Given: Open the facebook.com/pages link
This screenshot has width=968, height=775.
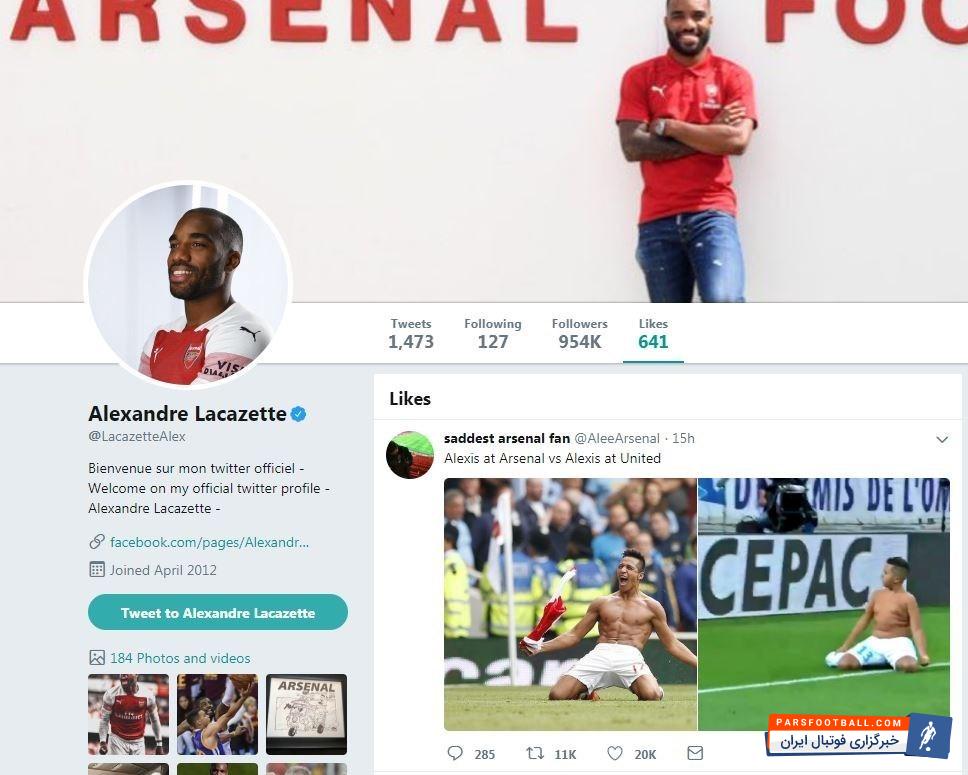Looking at the screenshot, I should click(209, 542).
